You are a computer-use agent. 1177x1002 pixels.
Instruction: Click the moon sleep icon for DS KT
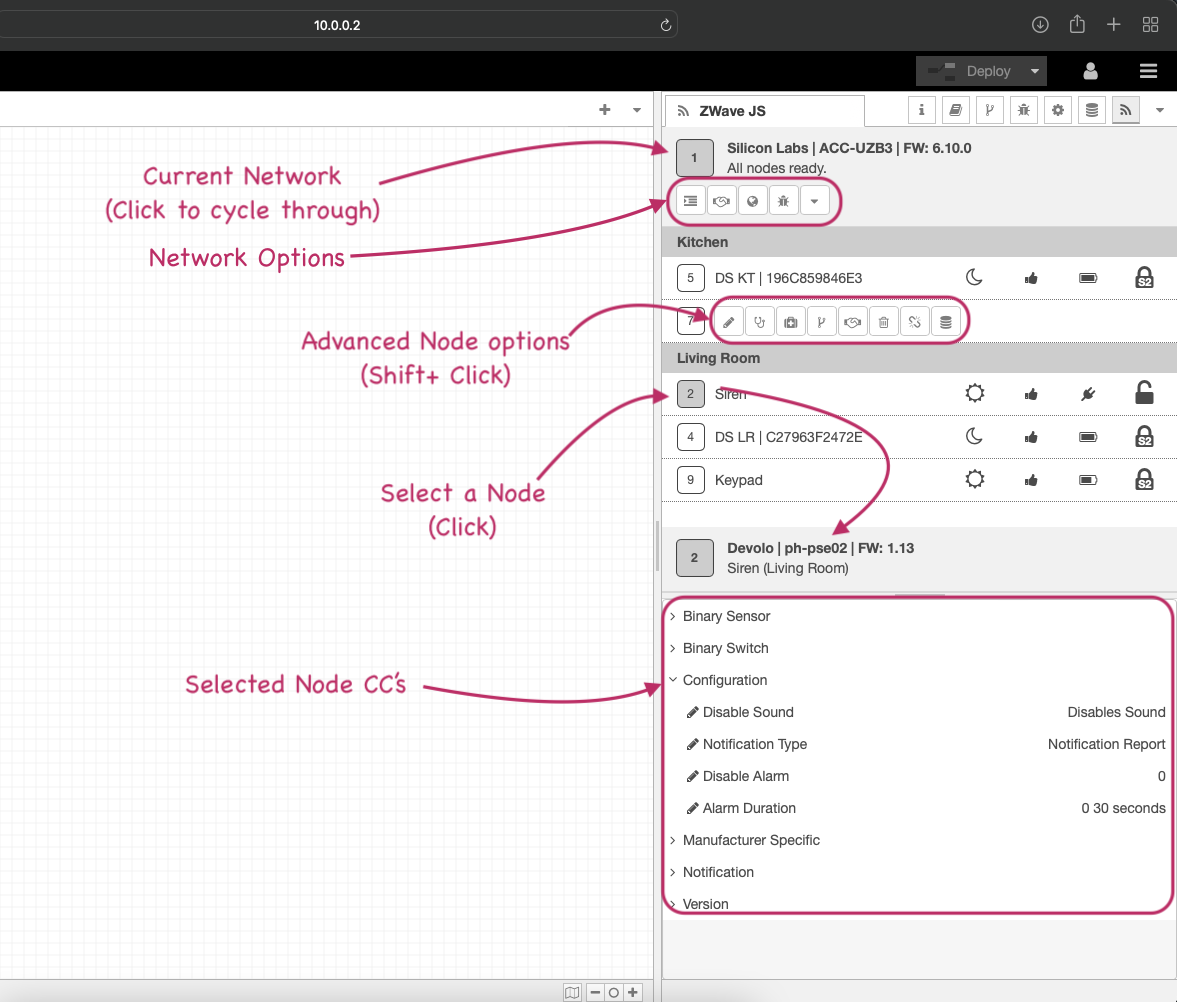pyautogui.click(x=974, y=278)
